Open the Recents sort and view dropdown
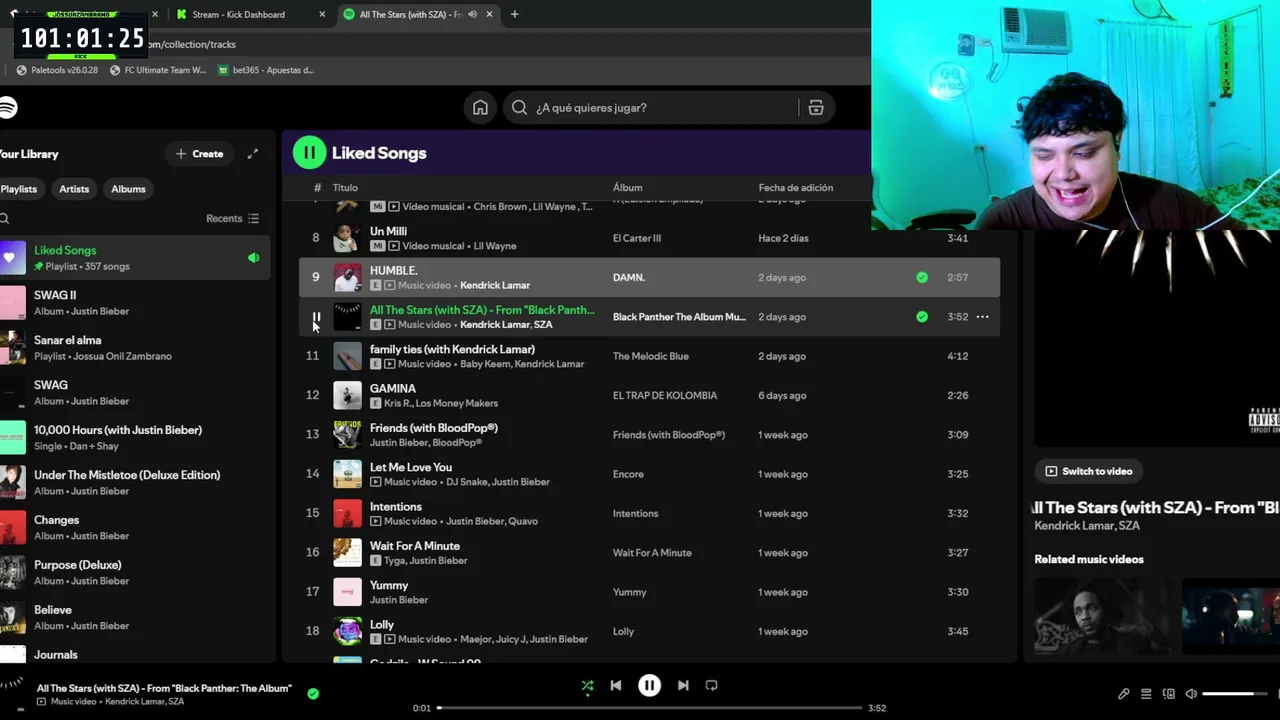This screenshot has height=720, width=1280. [233, 219]
